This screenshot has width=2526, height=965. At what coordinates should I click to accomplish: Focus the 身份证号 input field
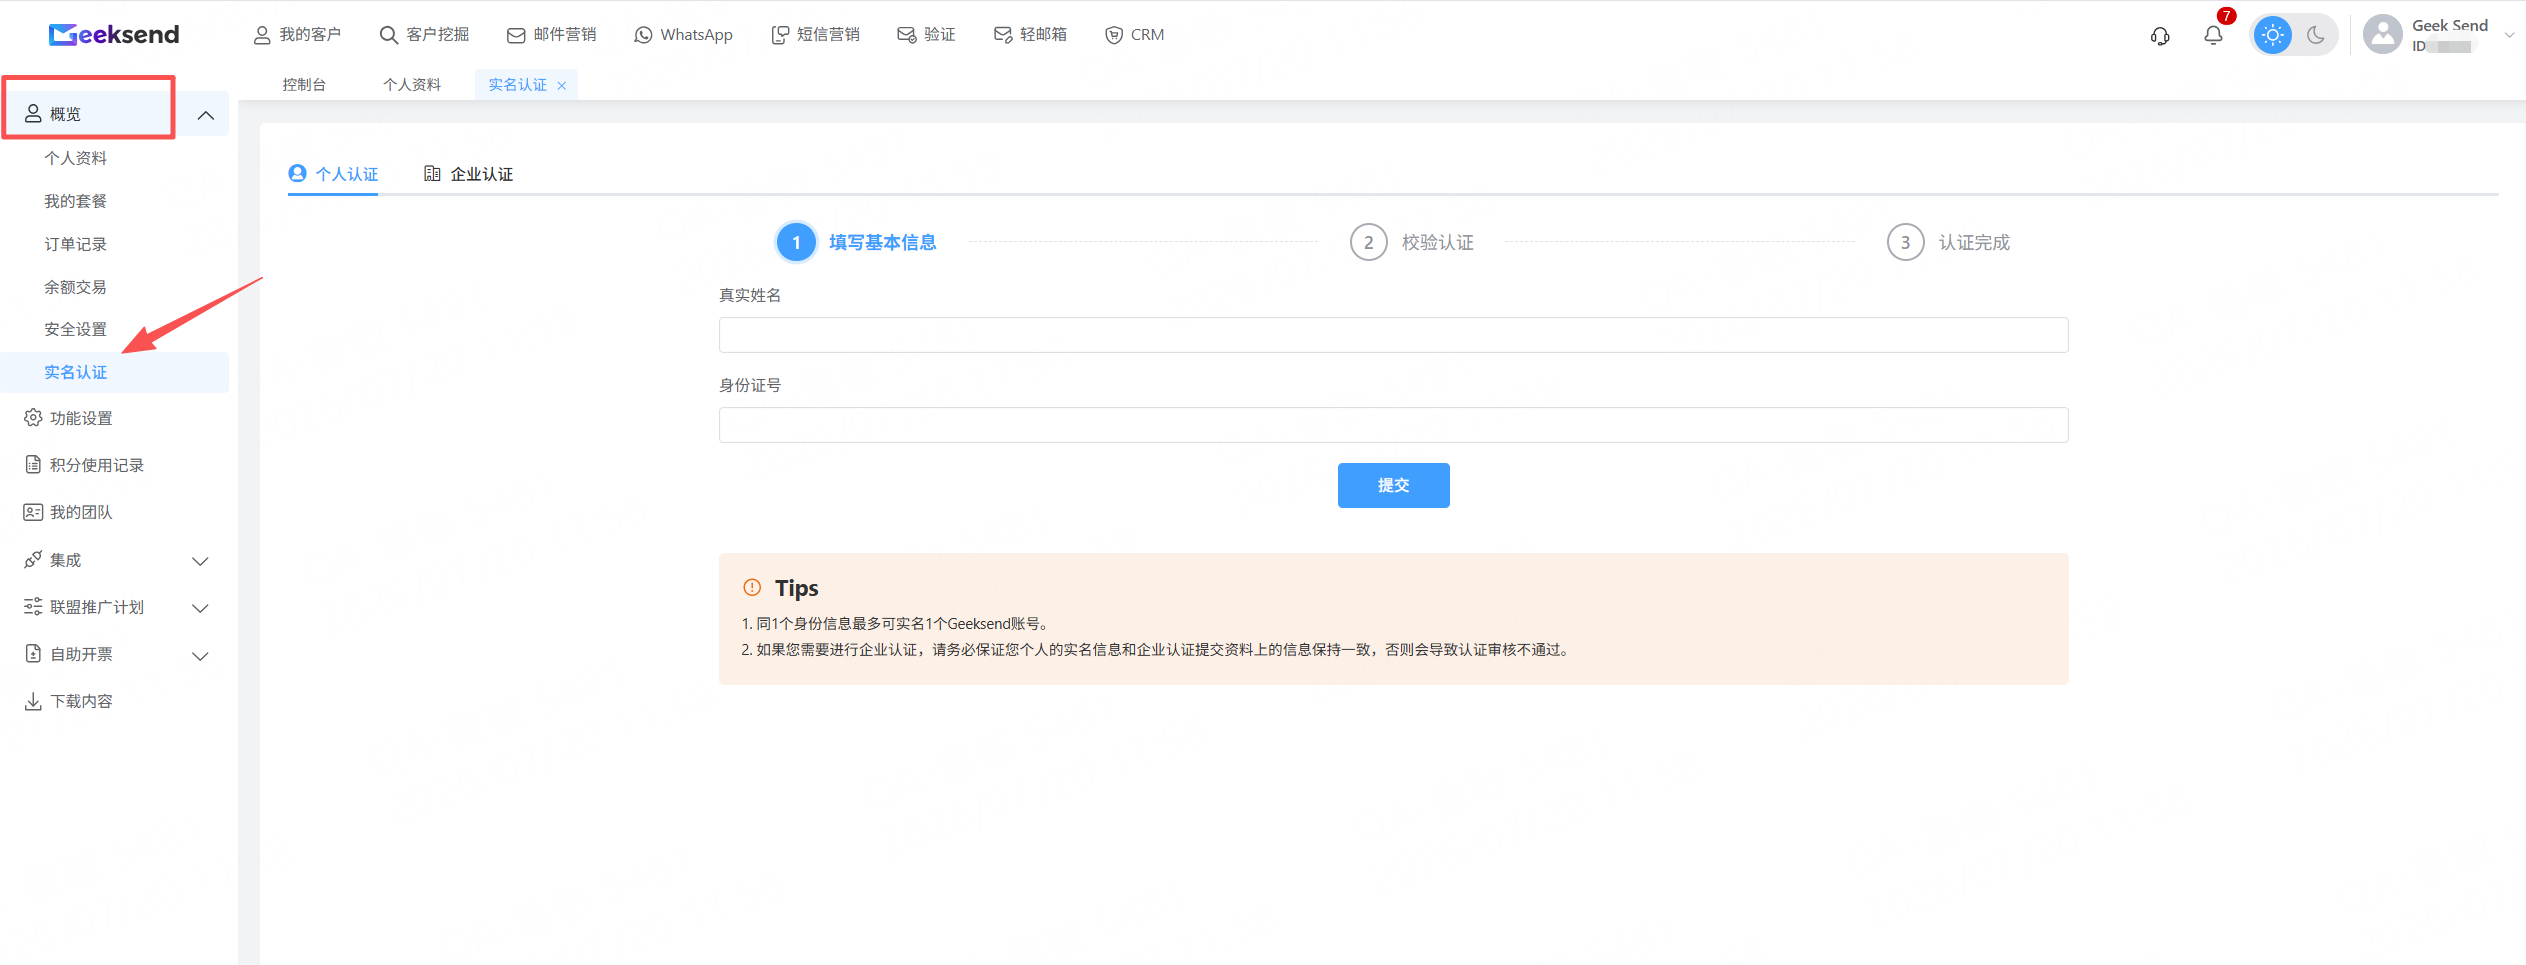click(x=1393, y=425)
